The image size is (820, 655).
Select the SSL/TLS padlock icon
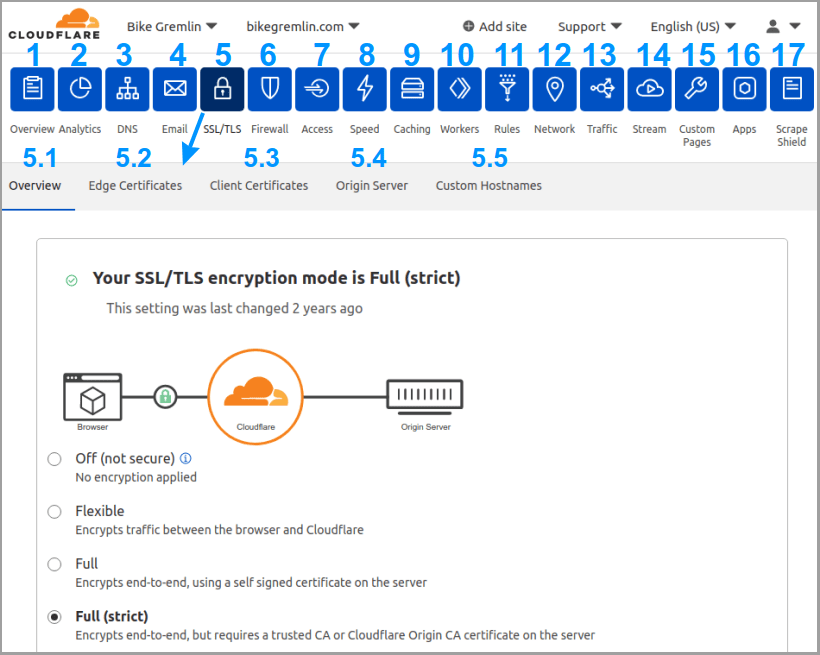pyautogui.click(x=222, y=89)
